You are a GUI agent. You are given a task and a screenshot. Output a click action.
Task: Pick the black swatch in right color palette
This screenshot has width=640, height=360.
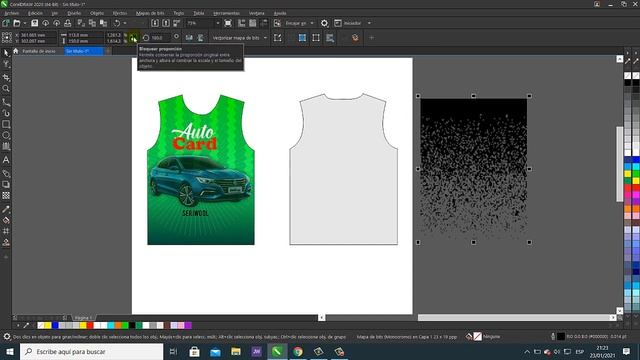[628, 83]
